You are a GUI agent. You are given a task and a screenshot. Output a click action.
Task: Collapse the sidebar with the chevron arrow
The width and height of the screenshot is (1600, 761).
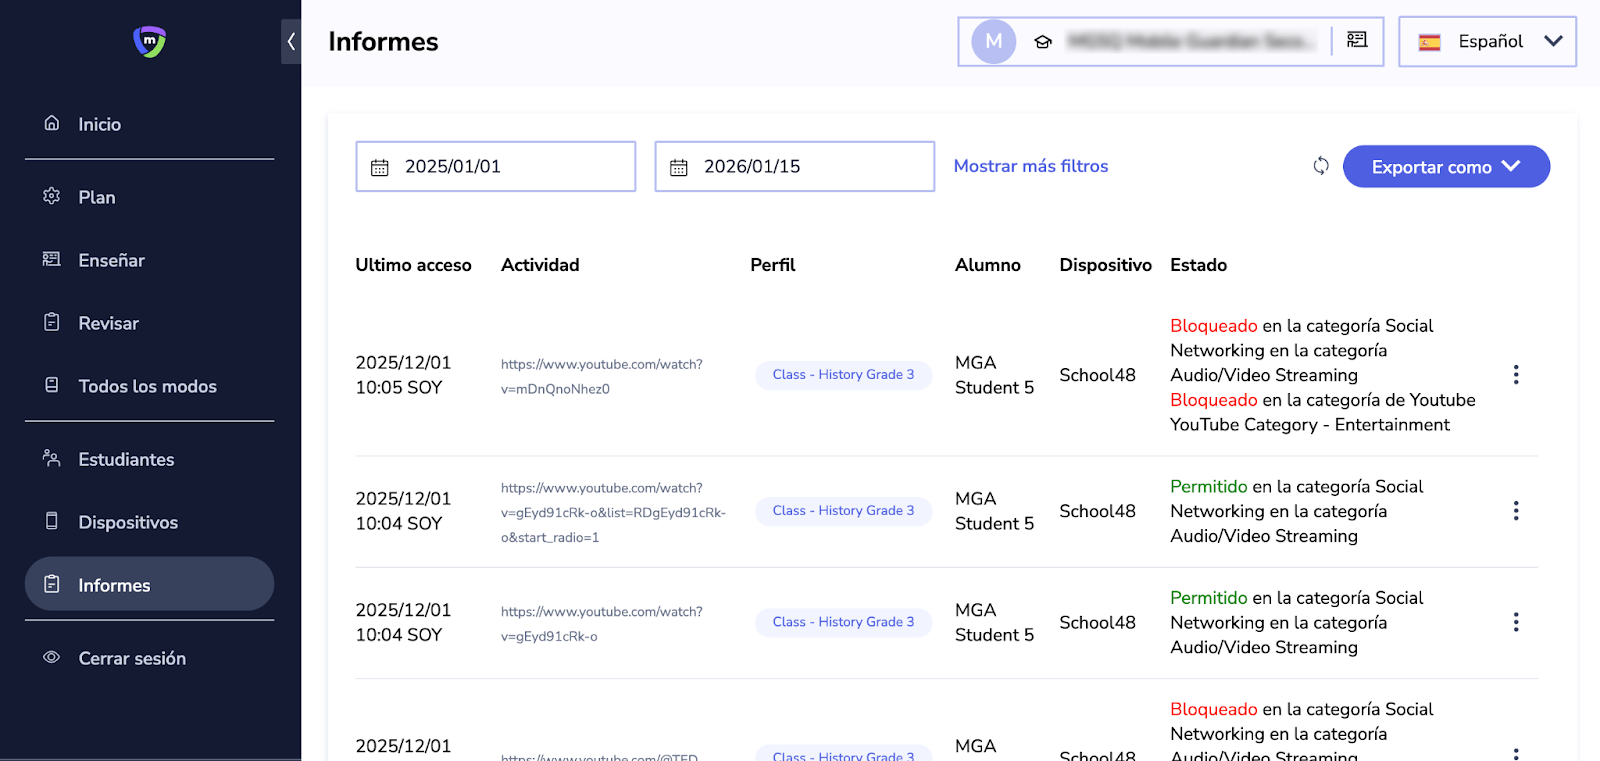point(291,41)
